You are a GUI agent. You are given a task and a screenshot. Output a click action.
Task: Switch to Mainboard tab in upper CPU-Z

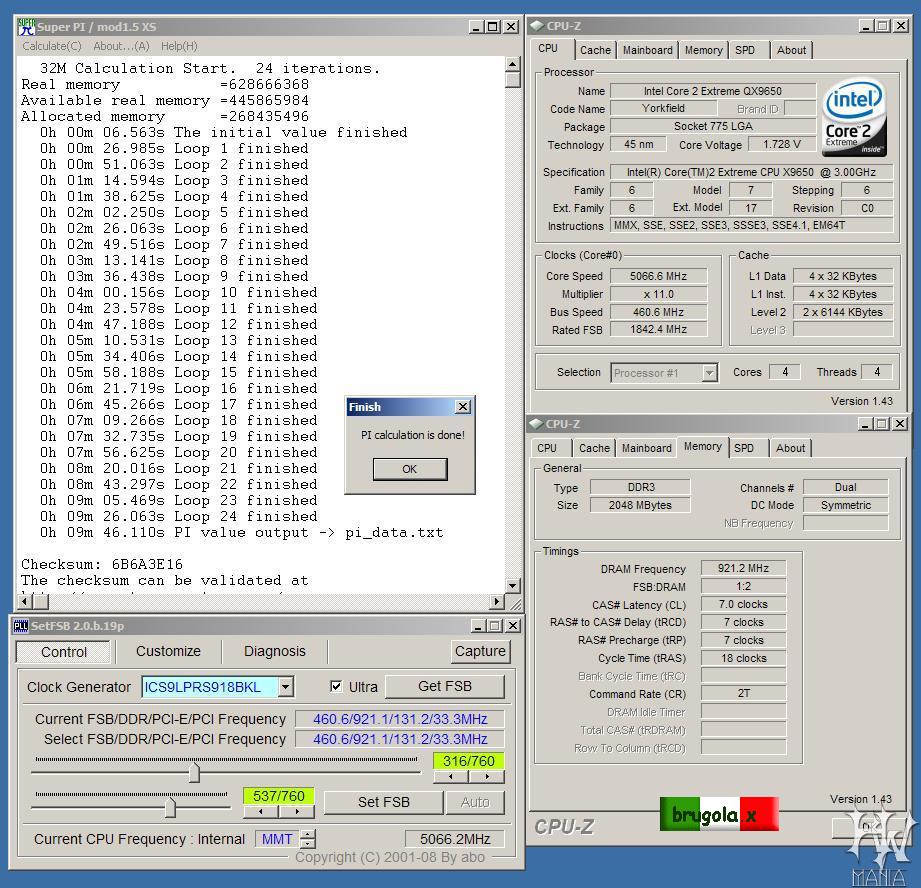pos(647,51)
